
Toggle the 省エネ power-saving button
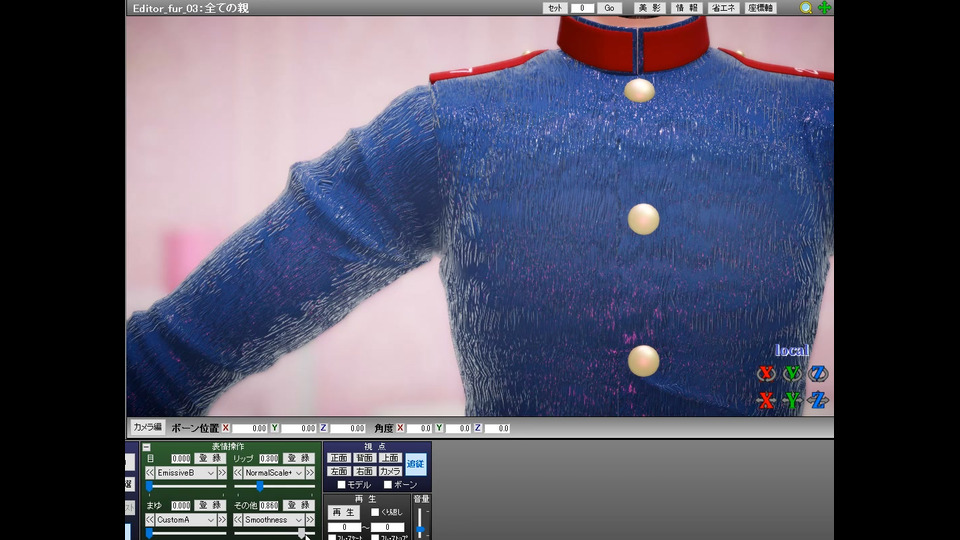point(723,8)
